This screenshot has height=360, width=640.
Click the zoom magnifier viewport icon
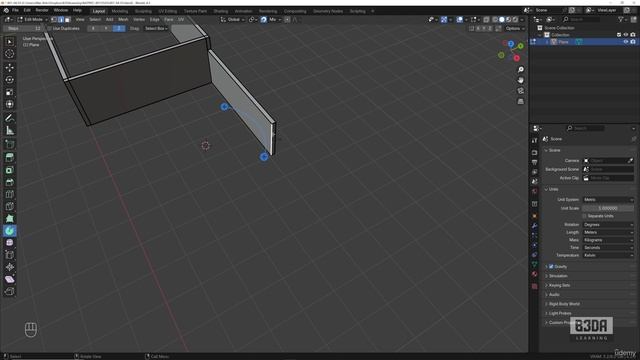coord(520,69)
